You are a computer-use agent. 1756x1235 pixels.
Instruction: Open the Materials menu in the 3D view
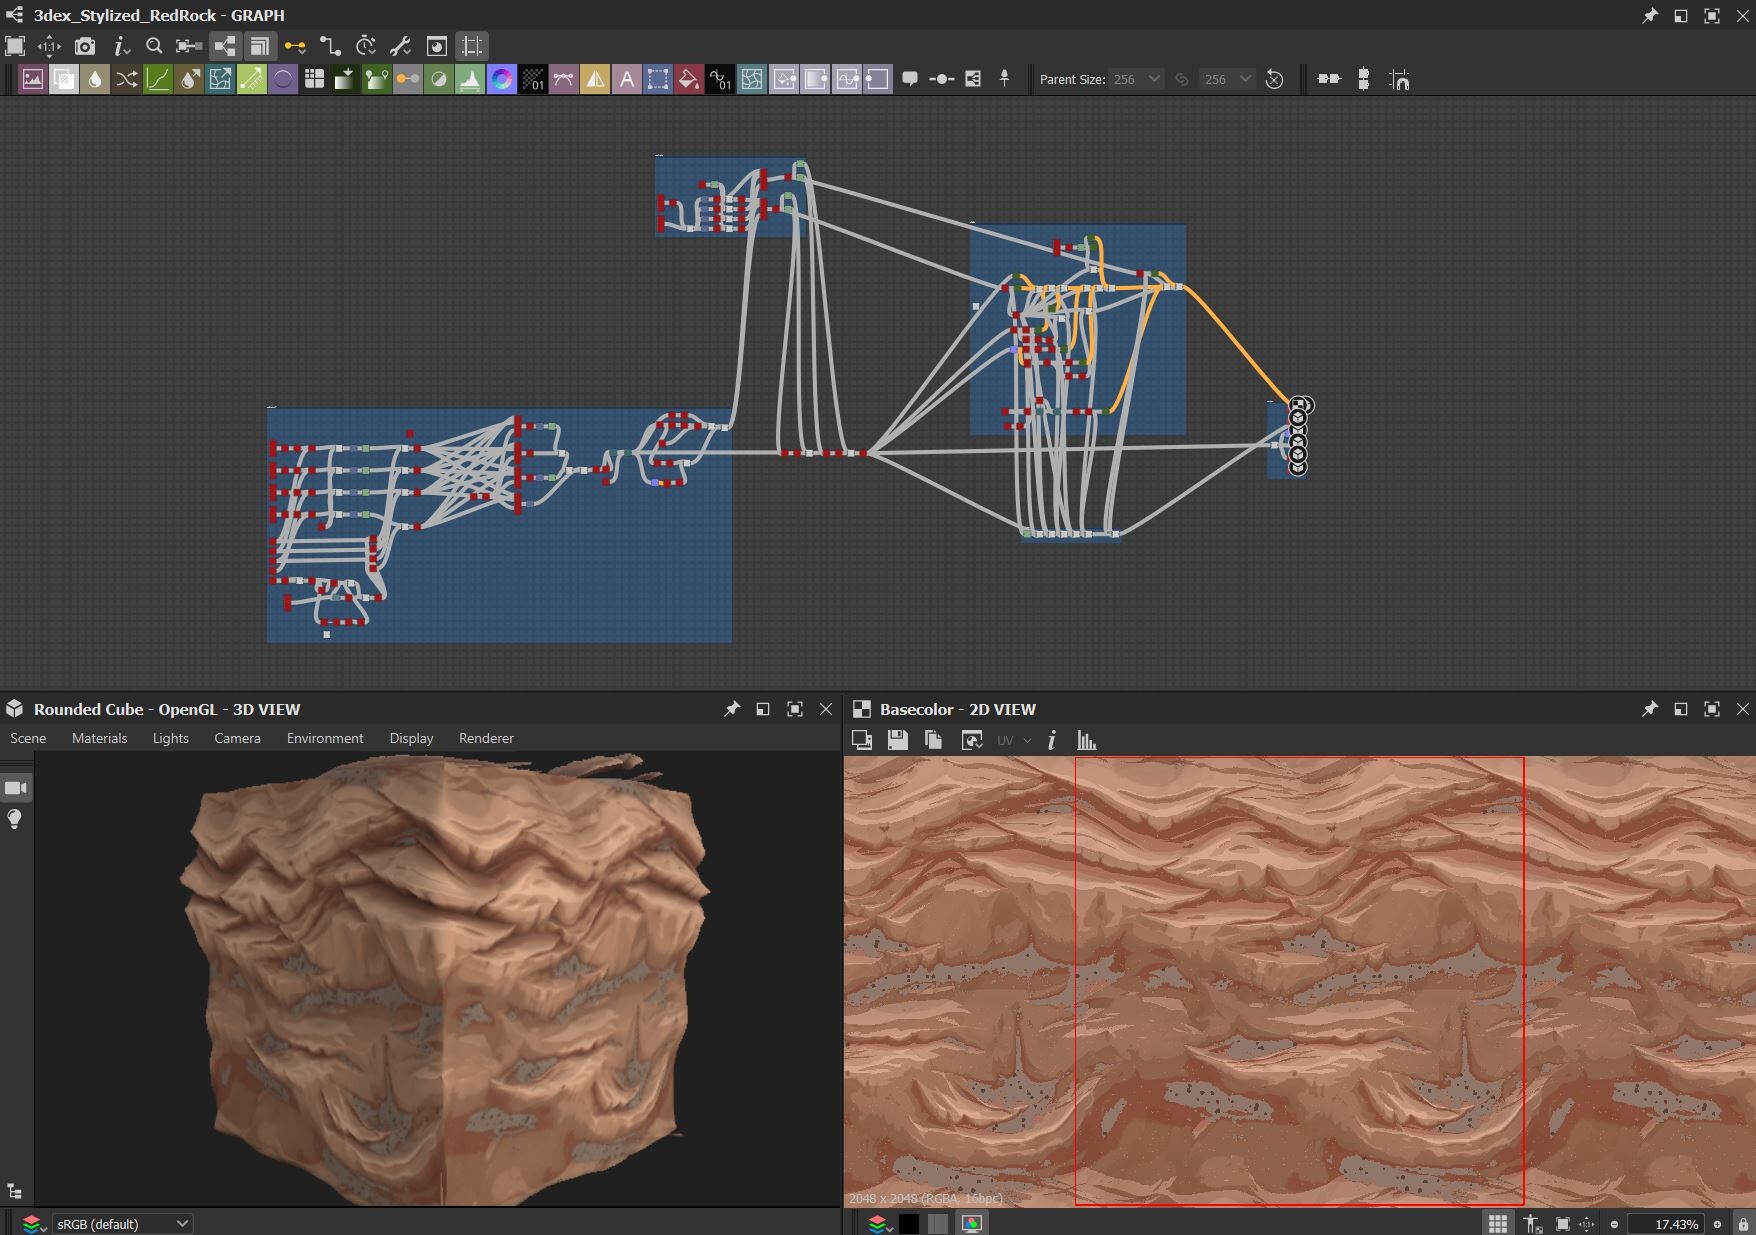[x=99, y=738]
